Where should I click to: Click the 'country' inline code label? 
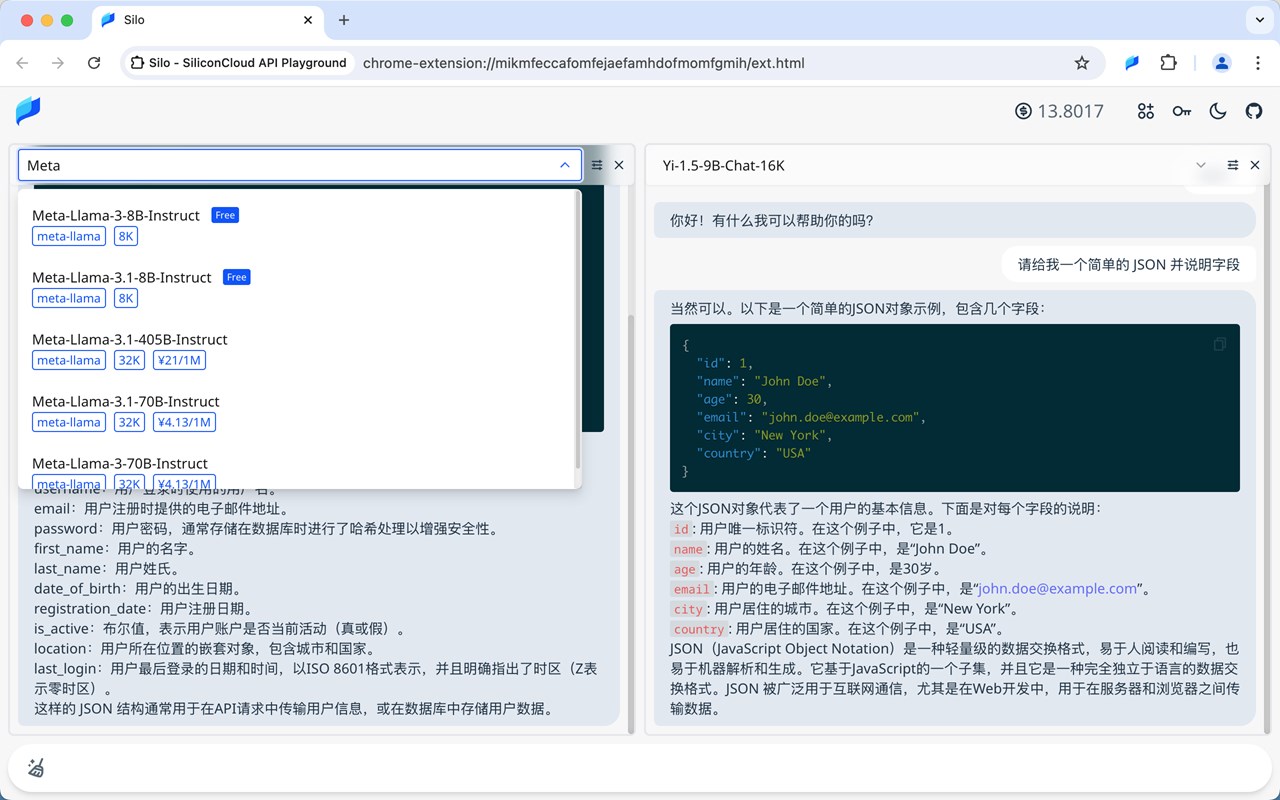pos(699,629)
